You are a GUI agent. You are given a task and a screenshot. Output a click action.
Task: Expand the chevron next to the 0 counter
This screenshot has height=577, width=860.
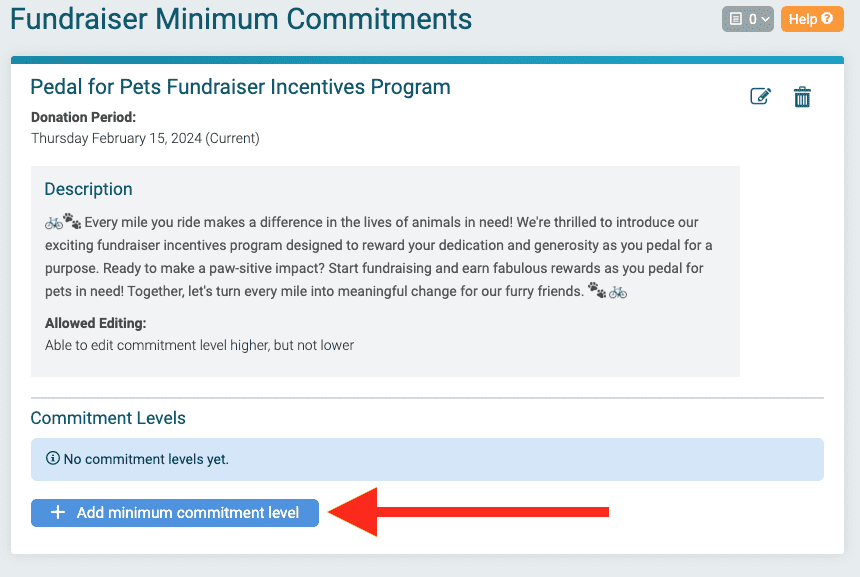(x=765, y=20)
